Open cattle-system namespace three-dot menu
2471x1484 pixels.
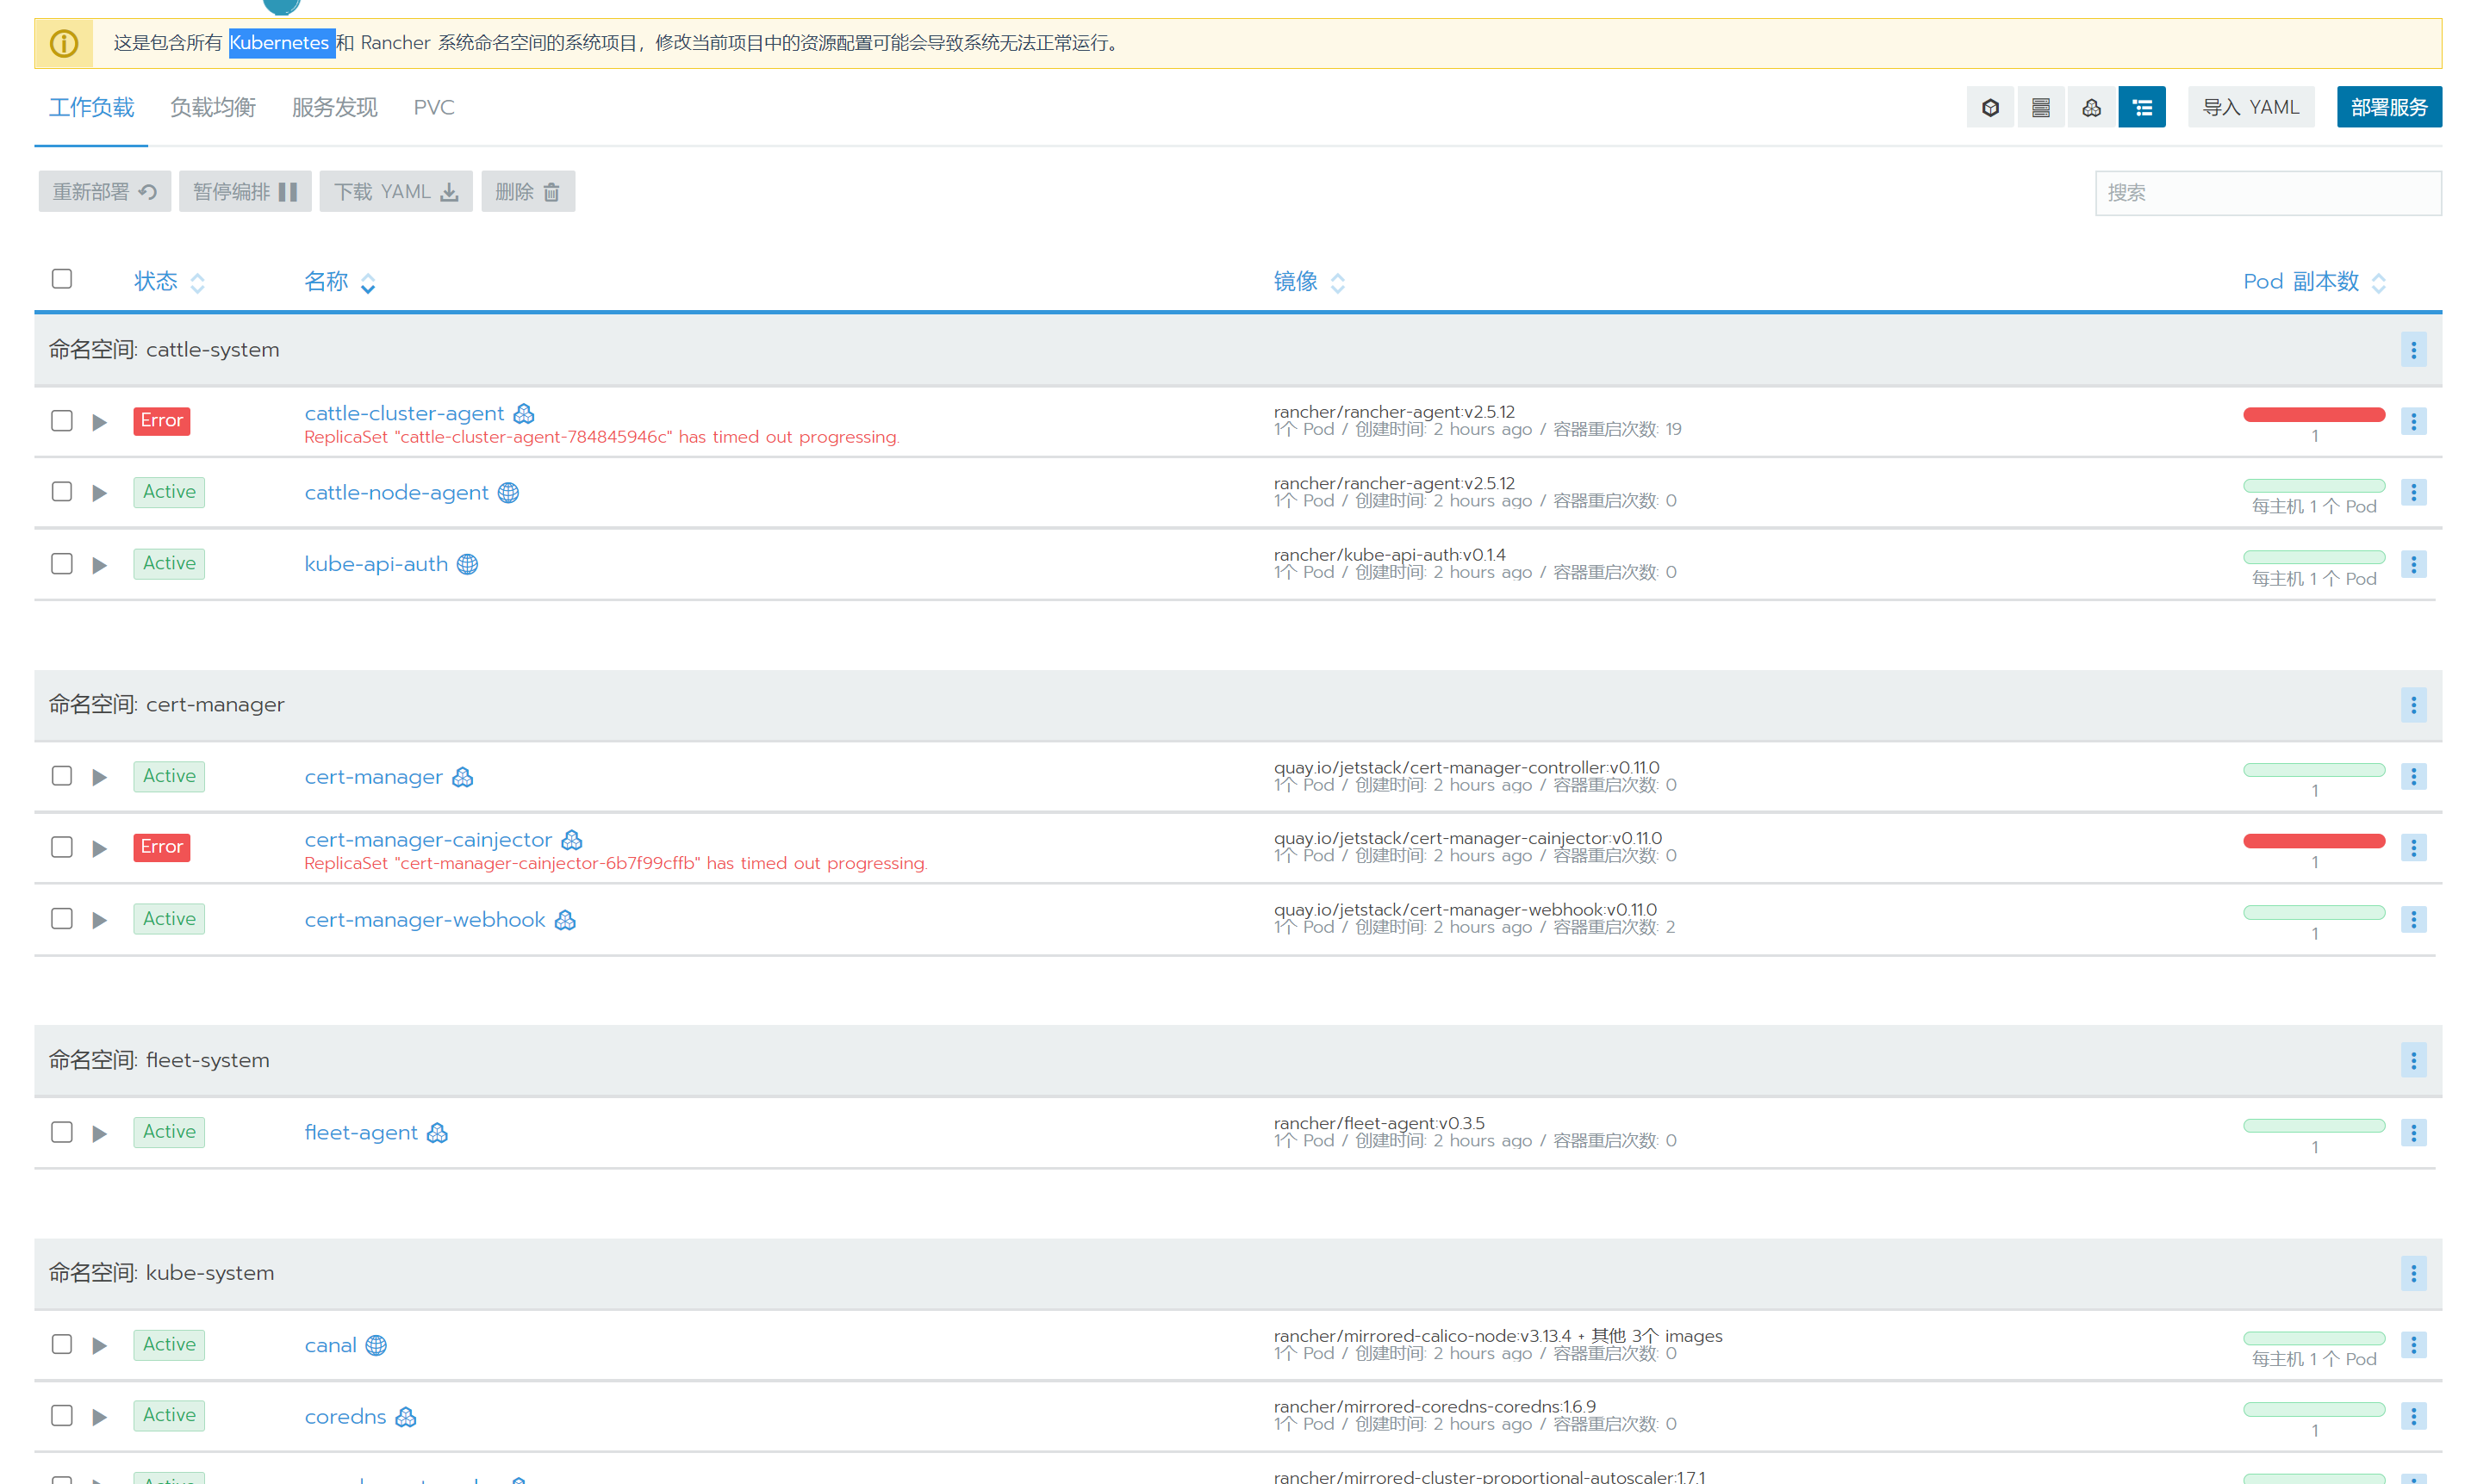(x=2412, y=350)
